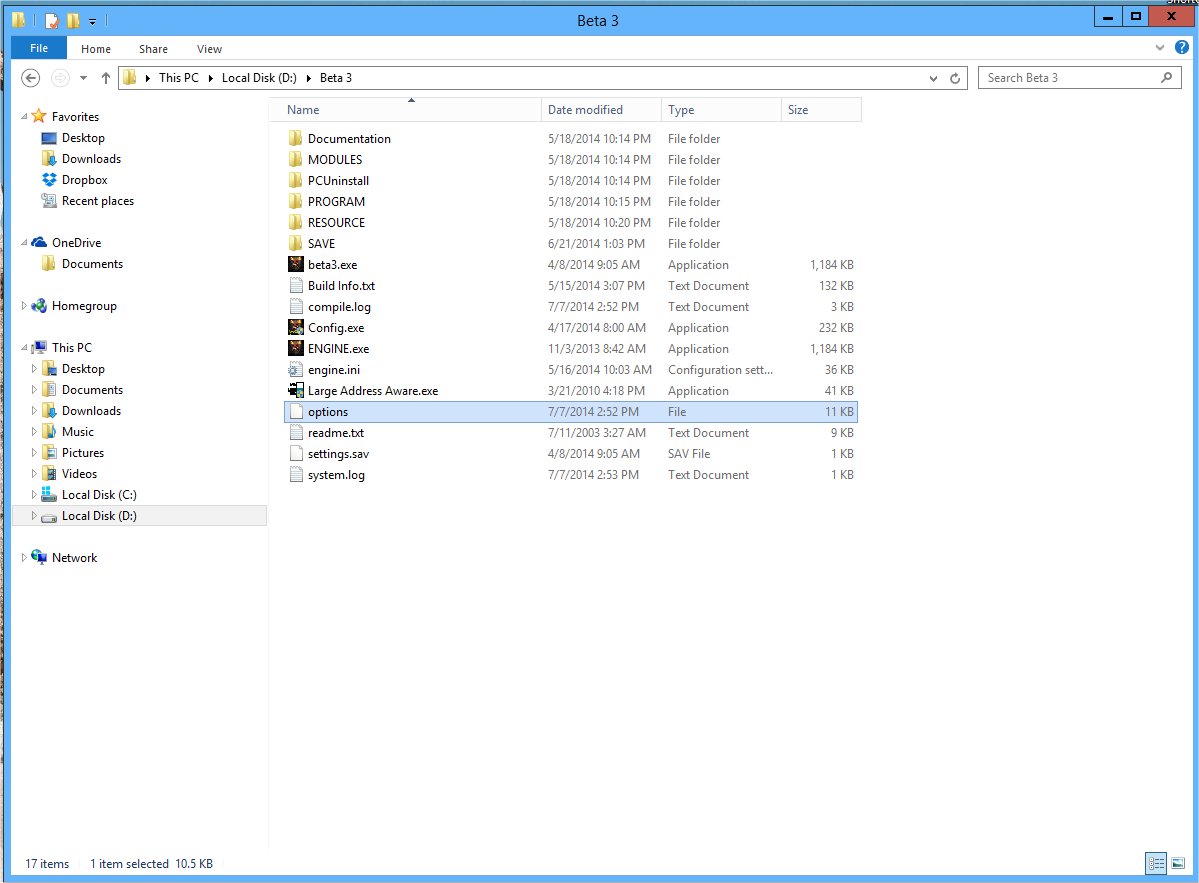
Task: Select Videos under This PC
Action: point(79,474)
